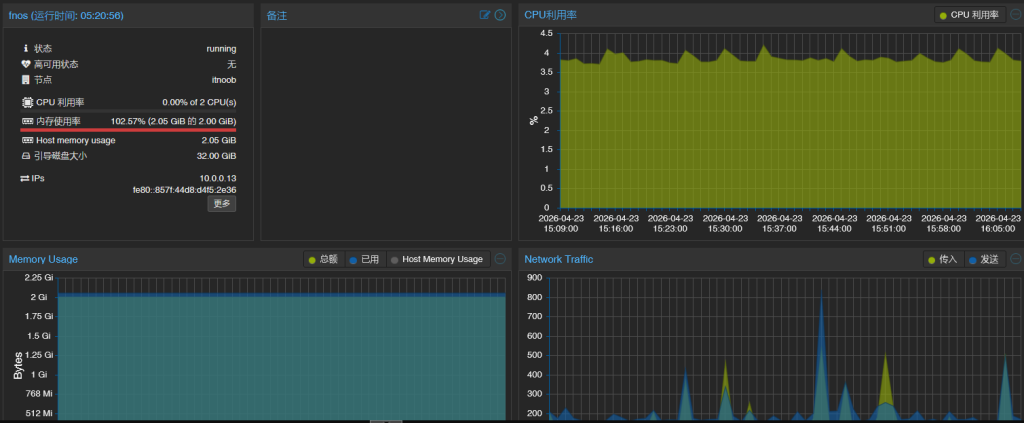Collapse the 备注 notes panel

coord(500,15)
